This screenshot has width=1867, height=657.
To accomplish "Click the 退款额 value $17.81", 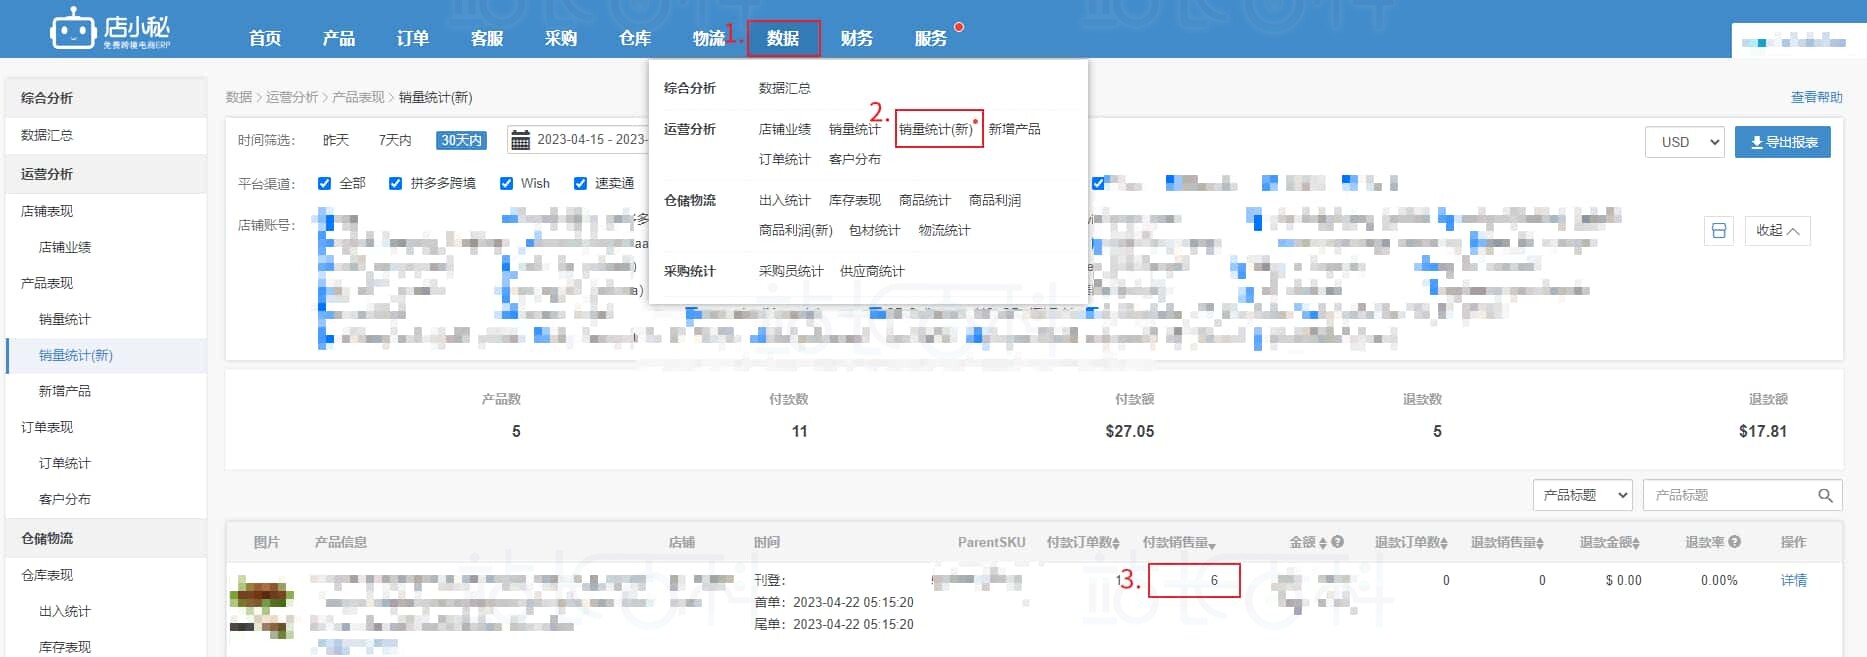I will 1763,431.
